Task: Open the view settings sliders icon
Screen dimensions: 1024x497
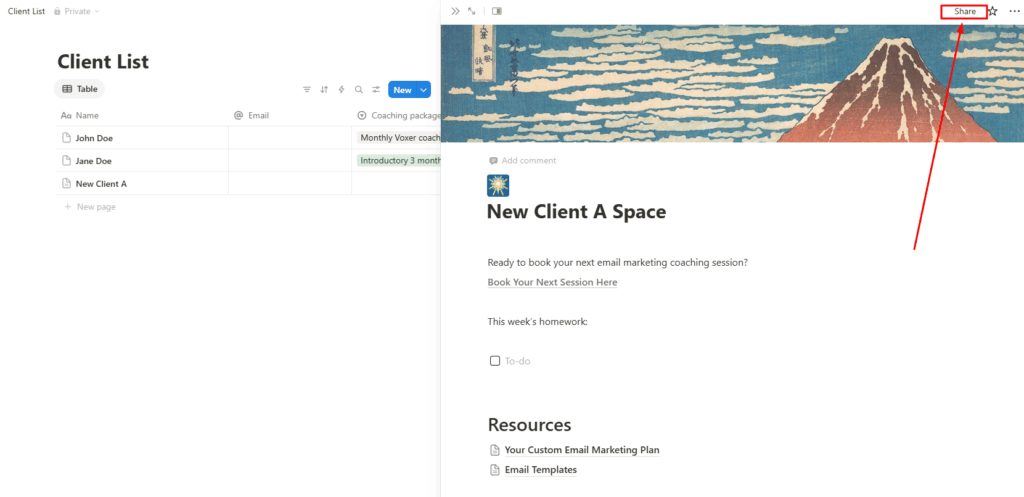Action: pyautogui.click(x=376, y=89)
